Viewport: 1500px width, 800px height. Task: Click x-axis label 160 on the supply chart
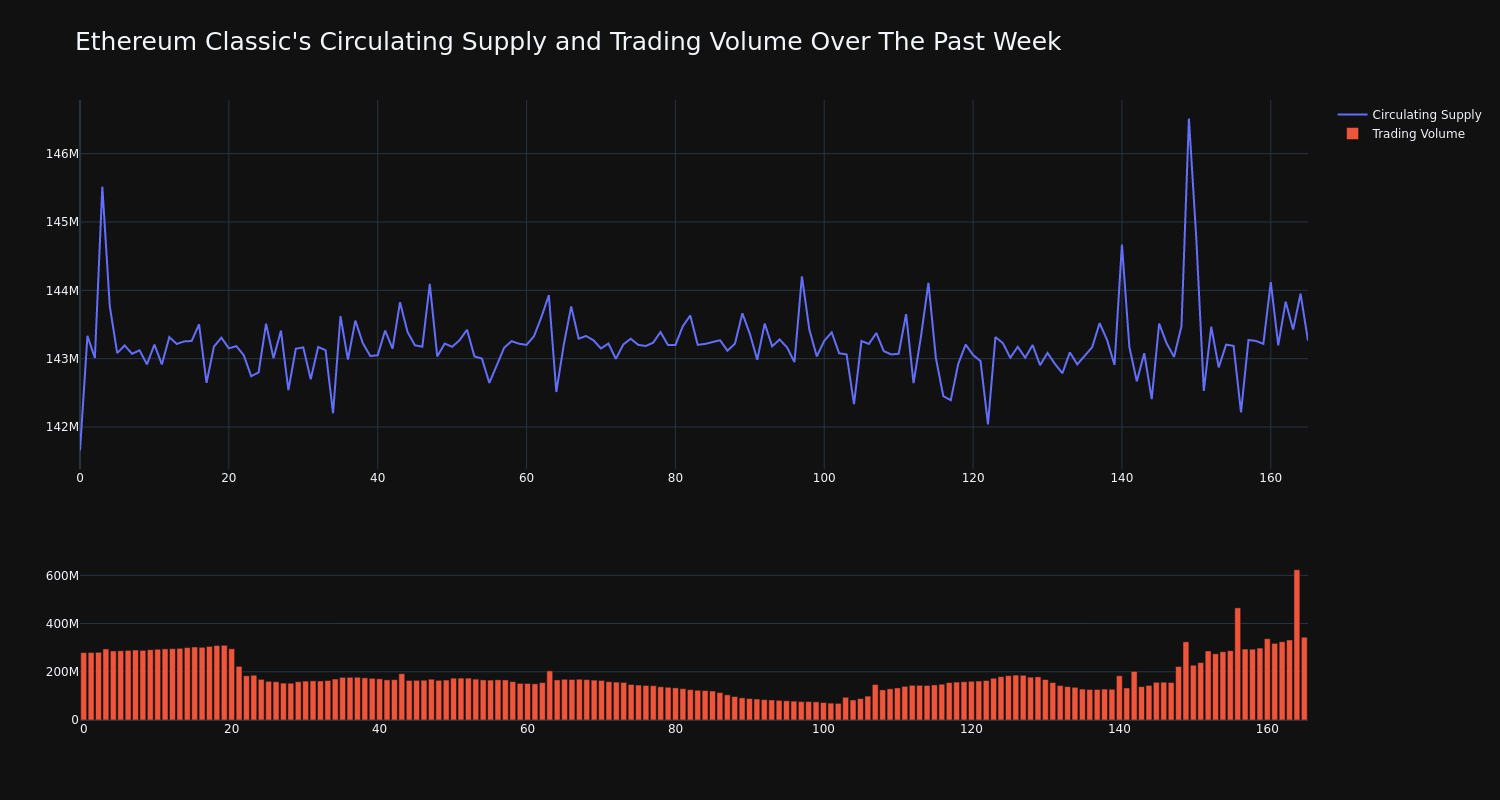[x=1271, y=478]
